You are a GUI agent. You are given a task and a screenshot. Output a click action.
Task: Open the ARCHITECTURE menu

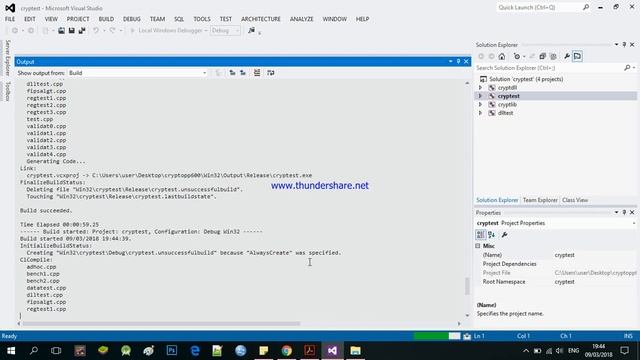point(261,19)
